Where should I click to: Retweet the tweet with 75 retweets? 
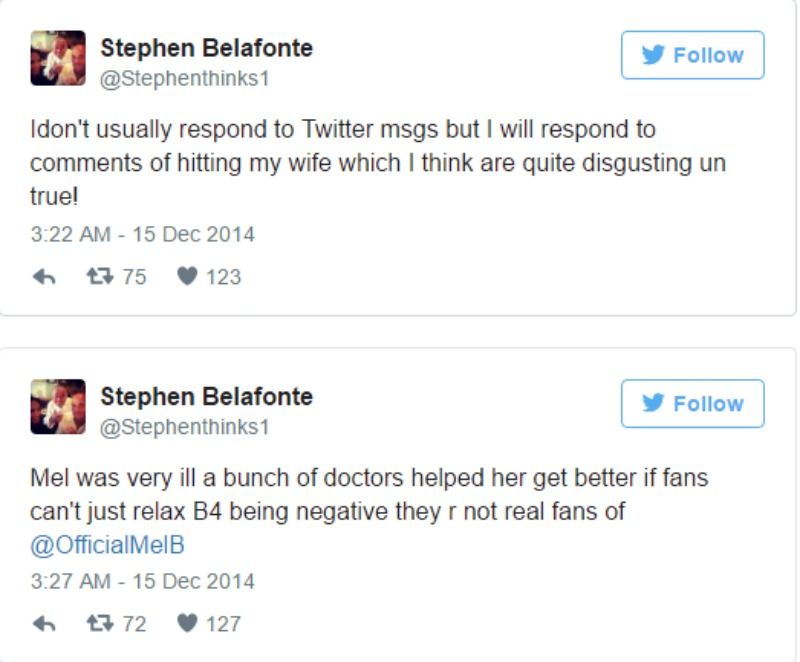(99, 277)
